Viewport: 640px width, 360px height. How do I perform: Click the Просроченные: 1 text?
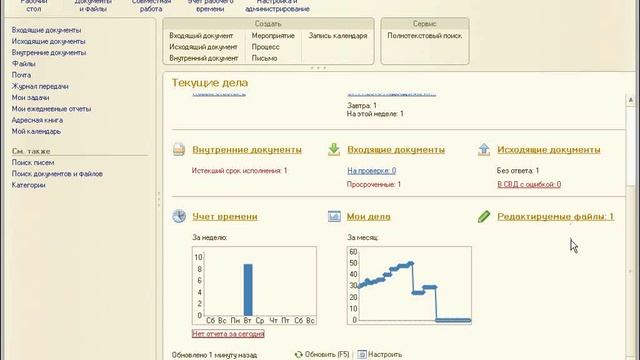pyautogui.click(x=374, y=184)
